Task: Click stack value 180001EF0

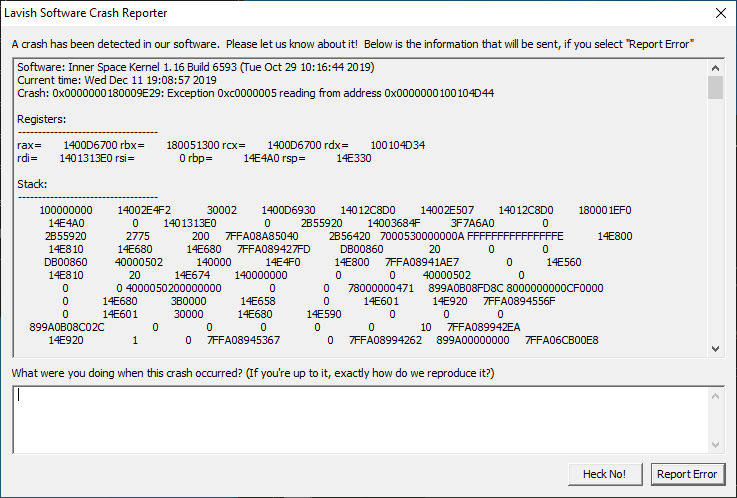Action: 605,210
